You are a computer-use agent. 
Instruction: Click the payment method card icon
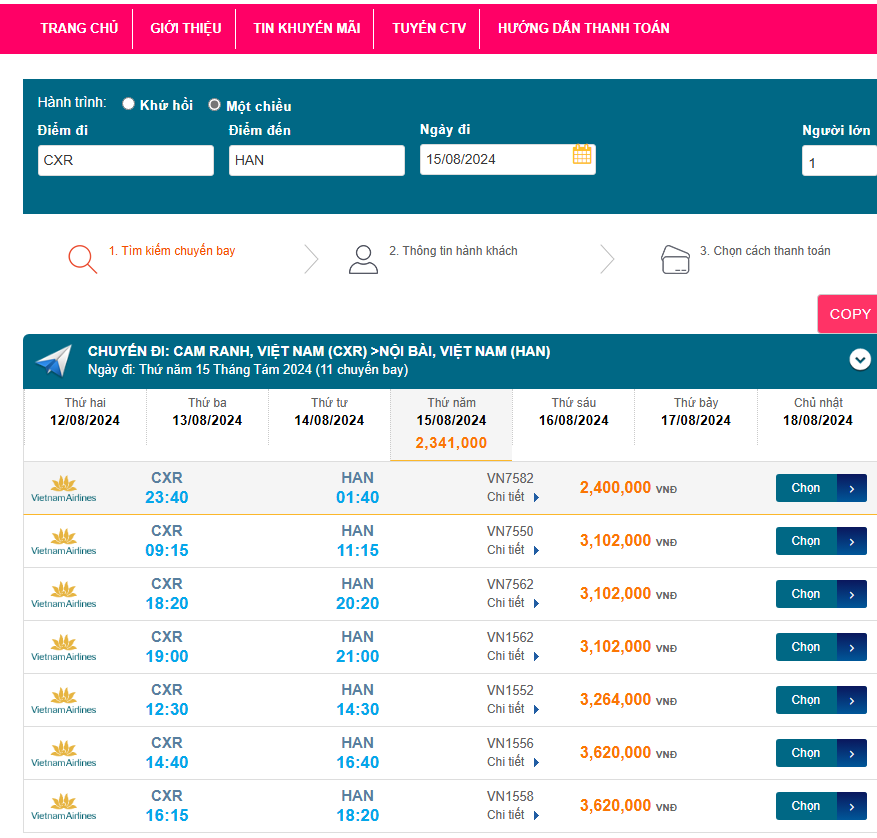pyautogui.click(x=676, y=259)
